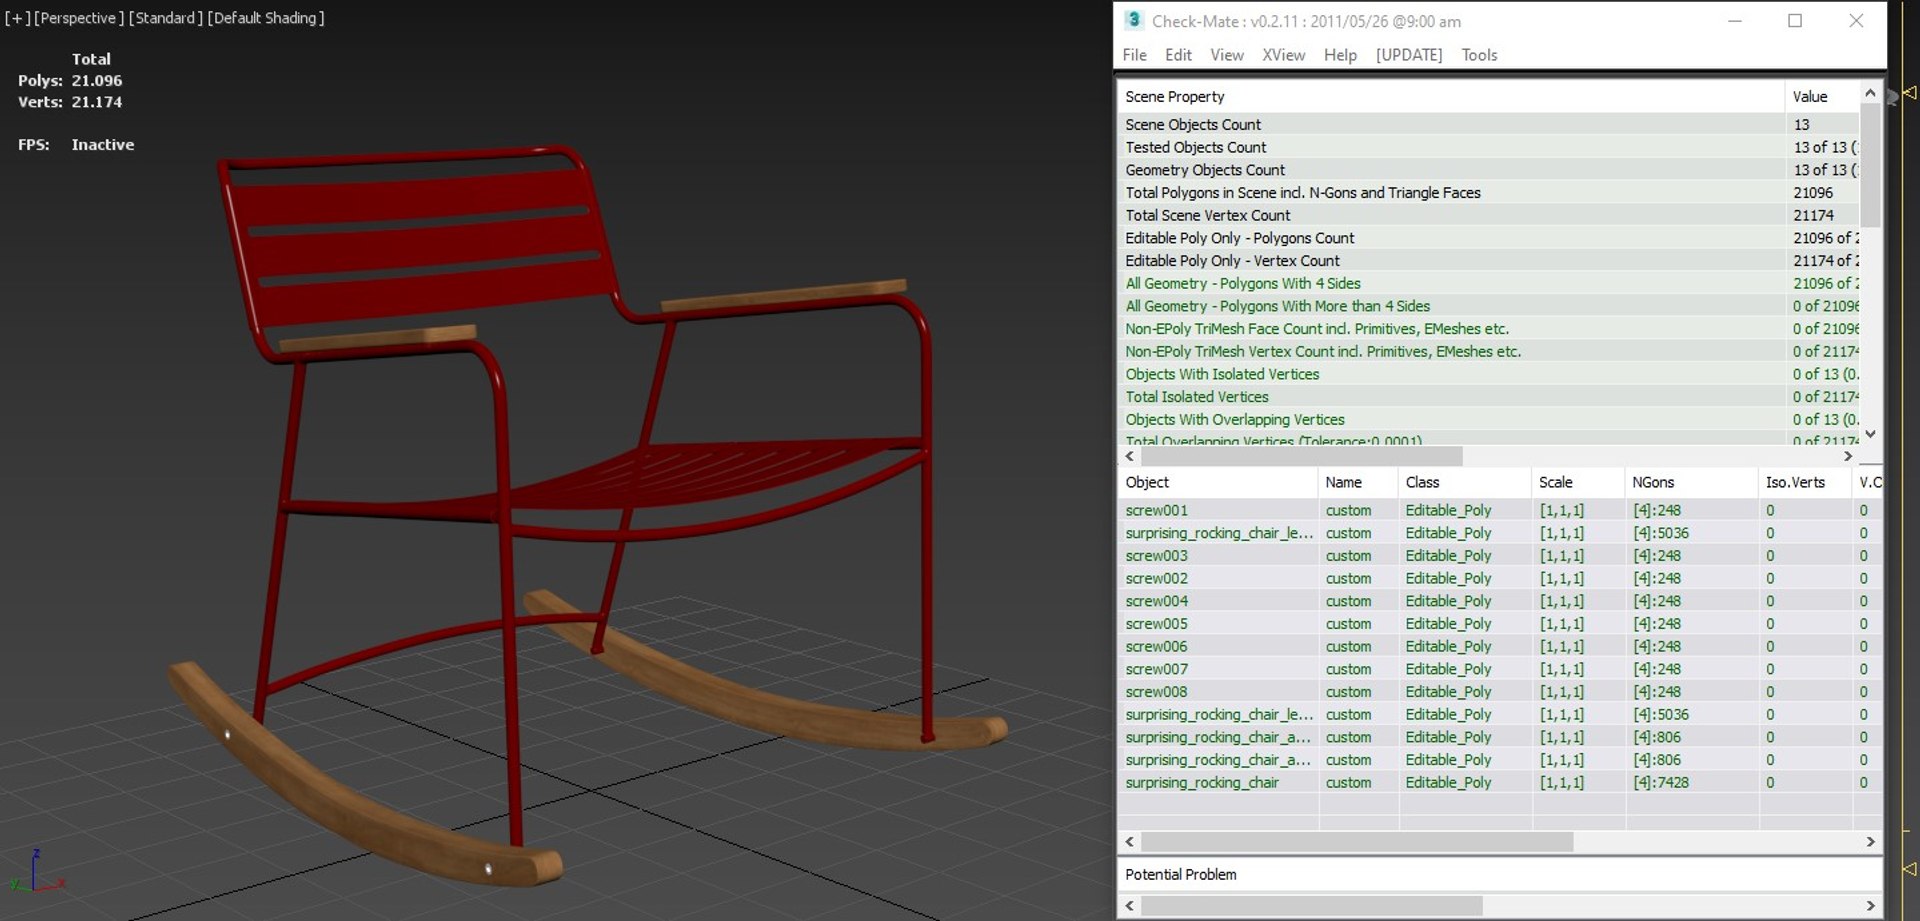Click the Object column header
The width and height of the screenshot is (1920, 921).
point(1217,482)
